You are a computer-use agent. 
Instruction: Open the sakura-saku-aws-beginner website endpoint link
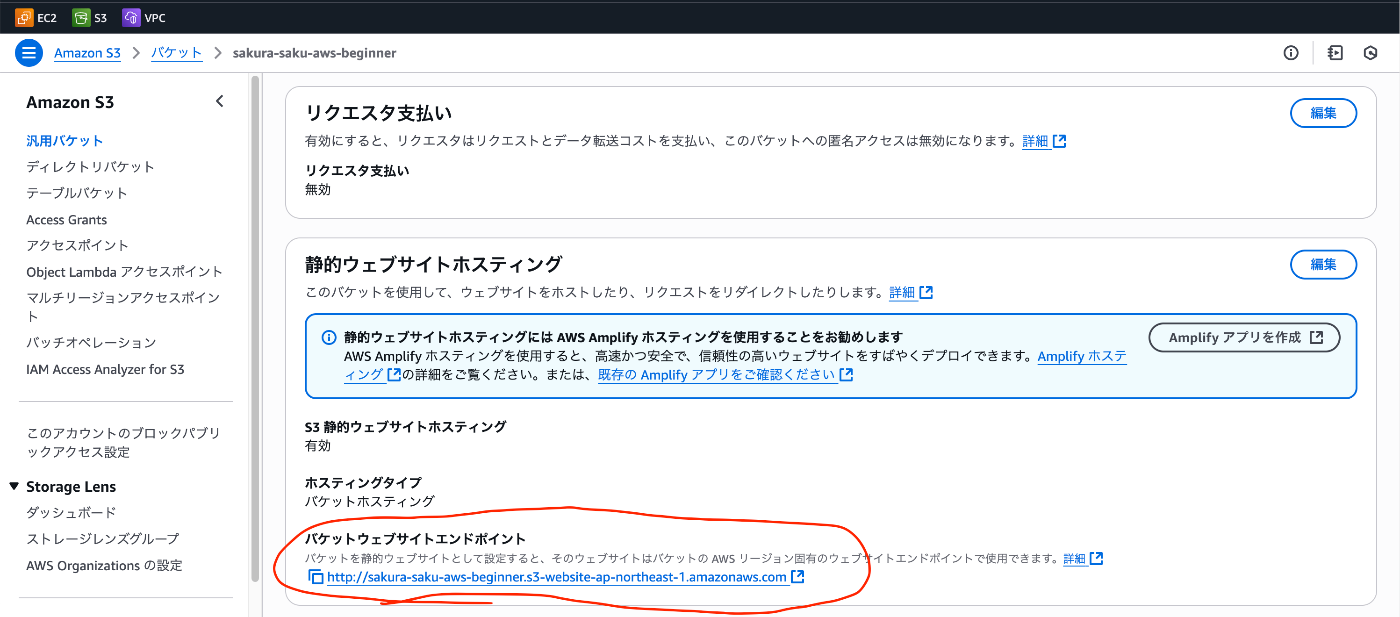(557, 577)
